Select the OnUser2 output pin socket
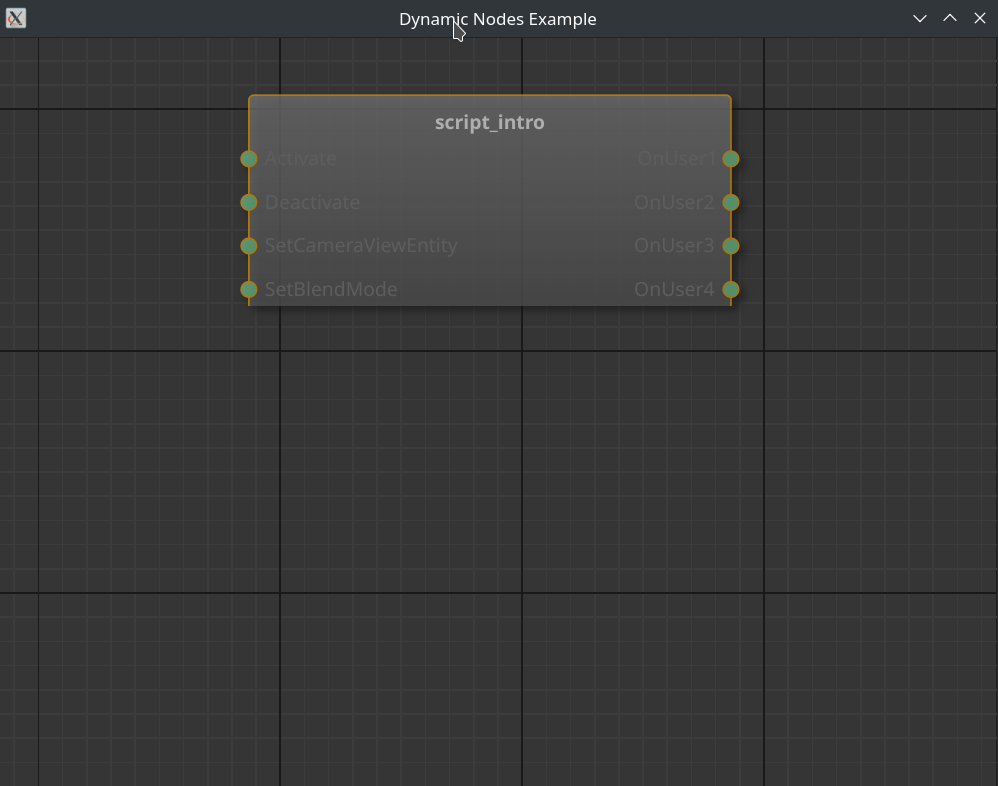The width and height of the screenshot is (998, 786). pyautogui.click(x=731, y=202)
